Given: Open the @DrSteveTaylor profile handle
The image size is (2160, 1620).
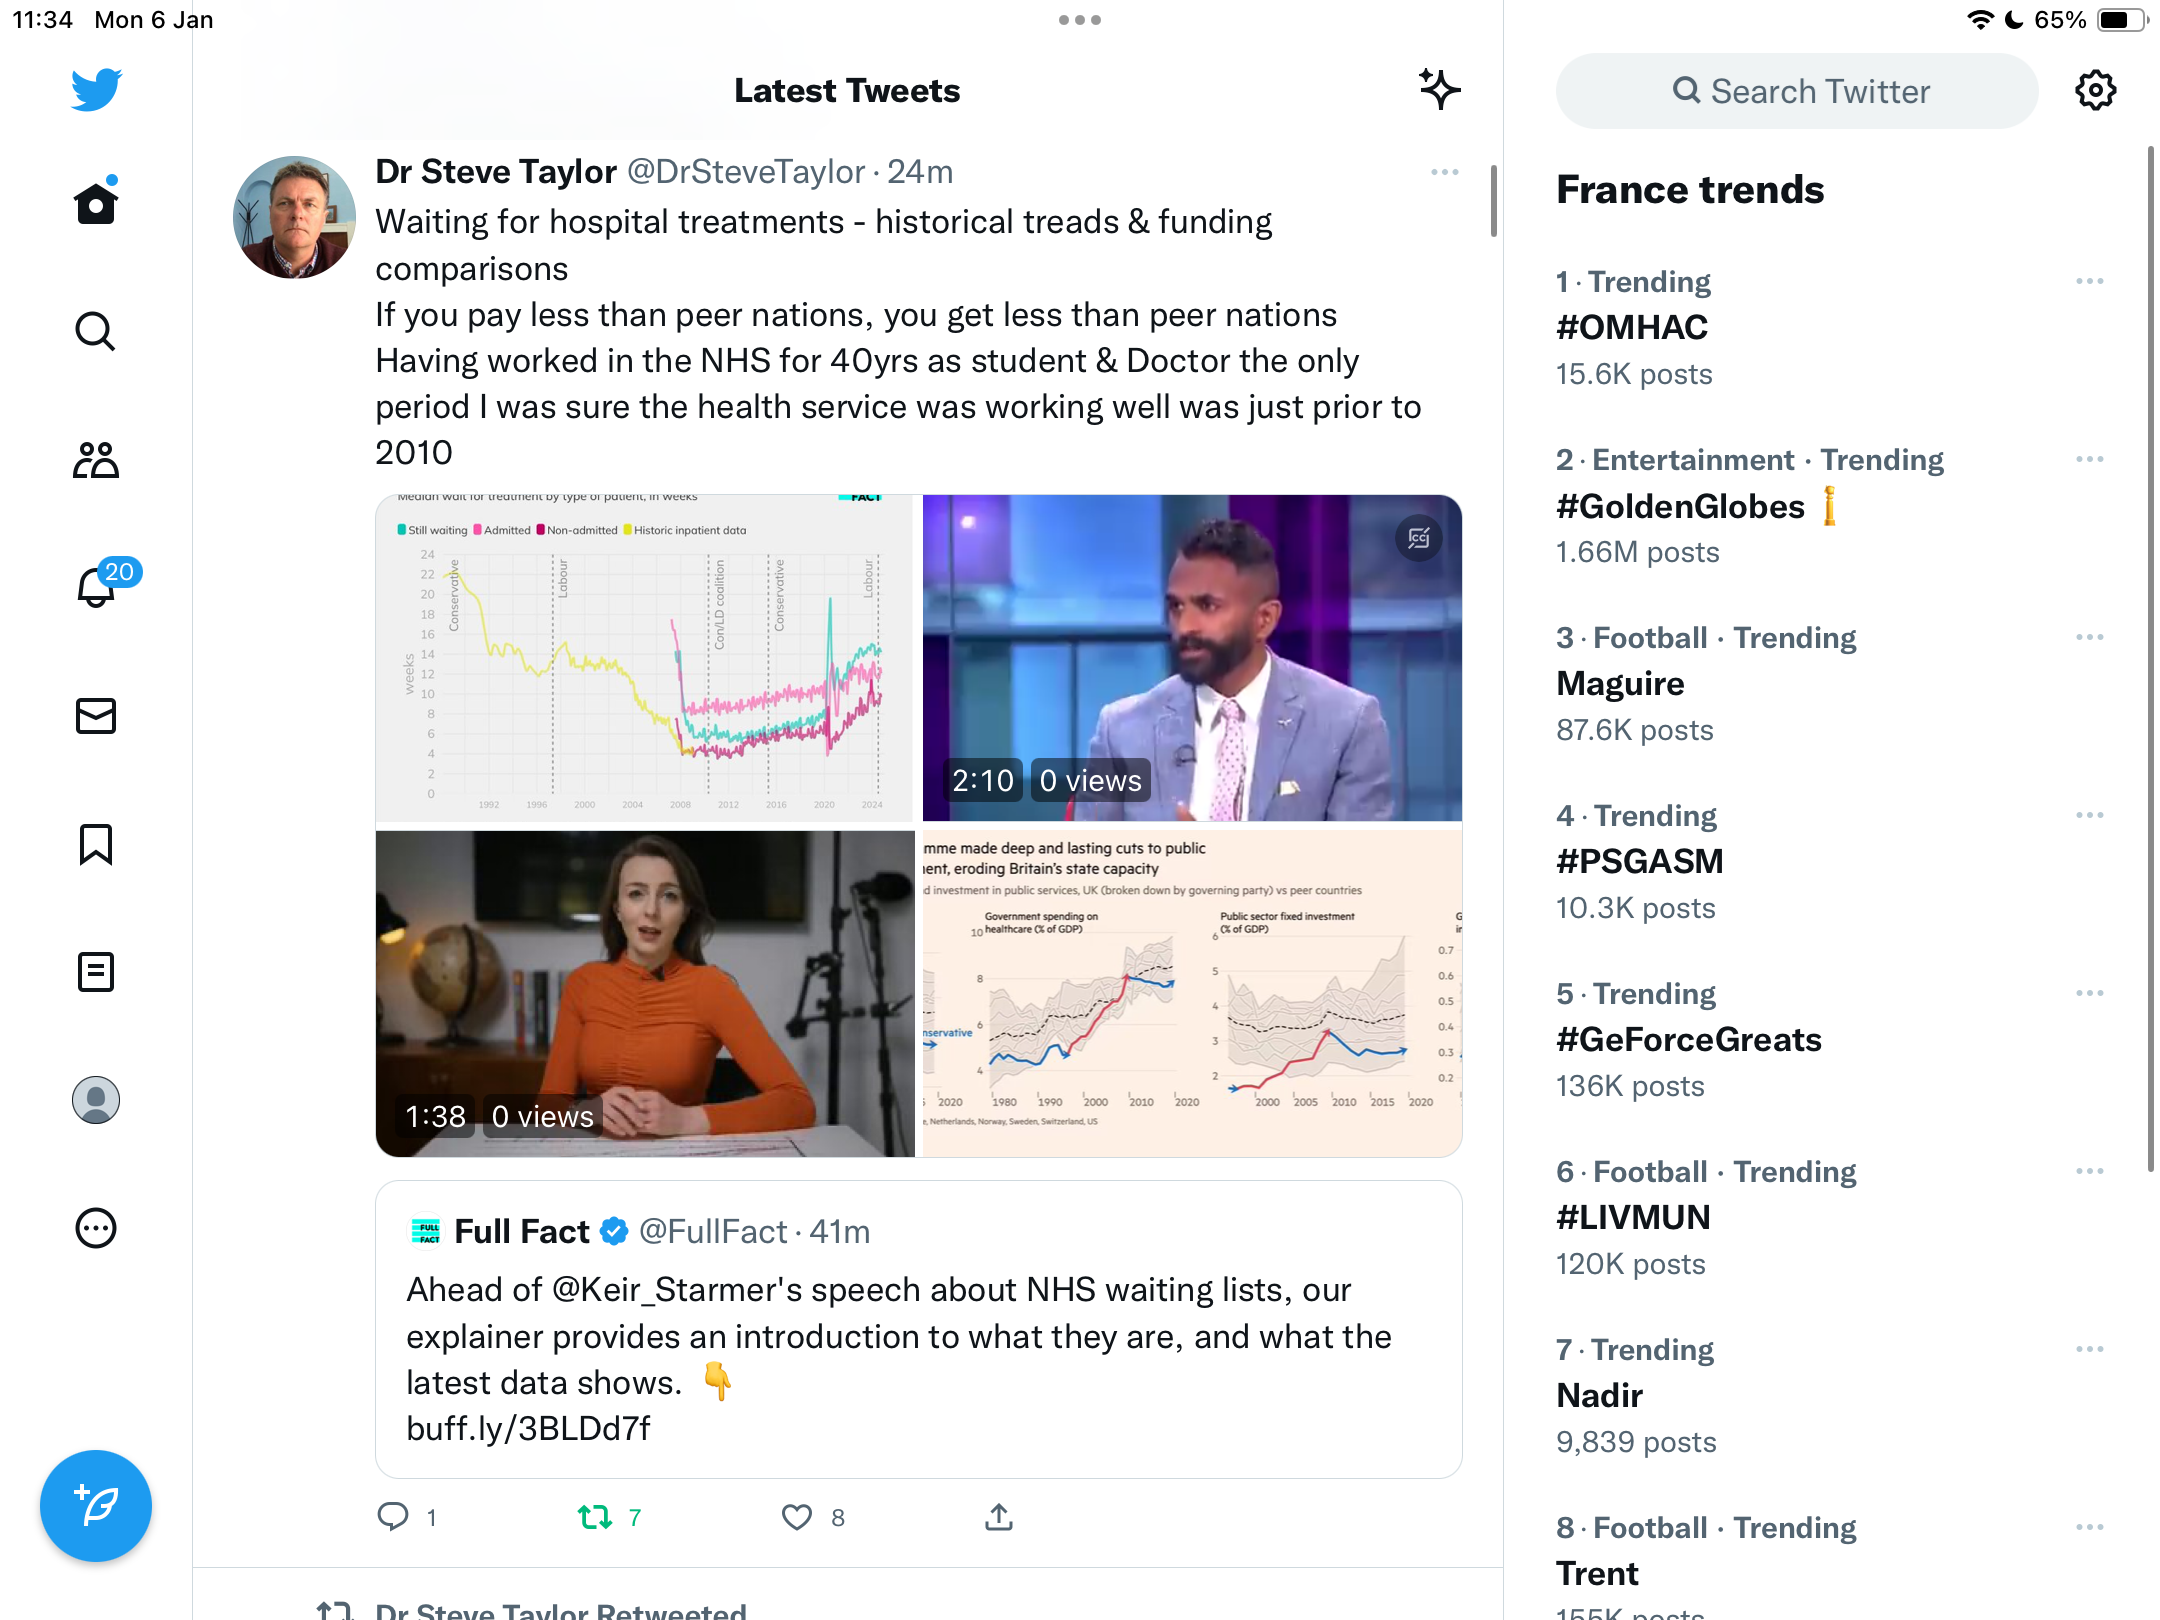Looking at the screenshot, I should coord(746,172).
